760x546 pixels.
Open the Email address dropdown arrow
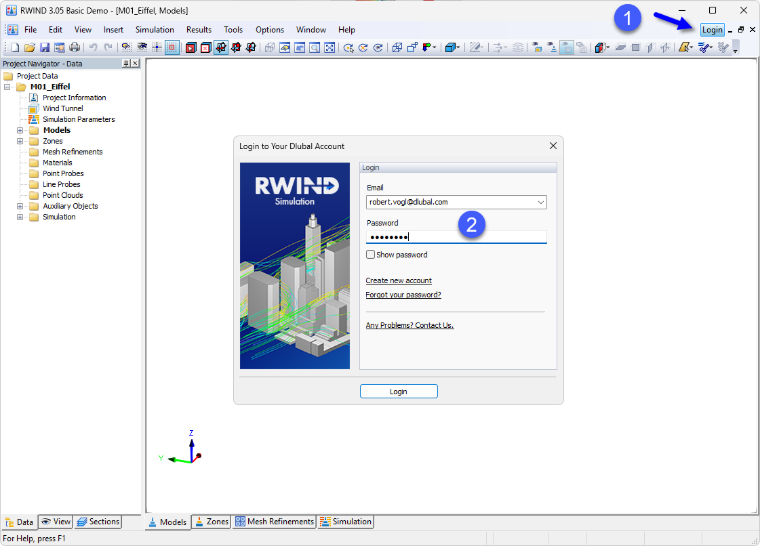540,202
